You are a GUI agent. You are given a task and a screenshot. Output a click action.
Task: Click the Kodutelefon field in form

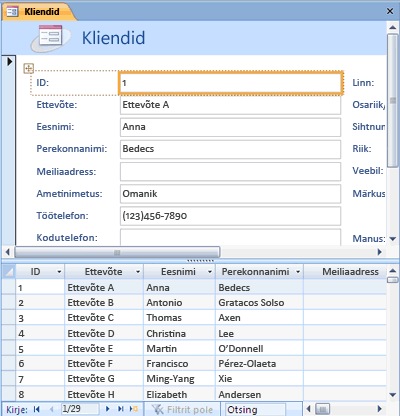[230, 237]
